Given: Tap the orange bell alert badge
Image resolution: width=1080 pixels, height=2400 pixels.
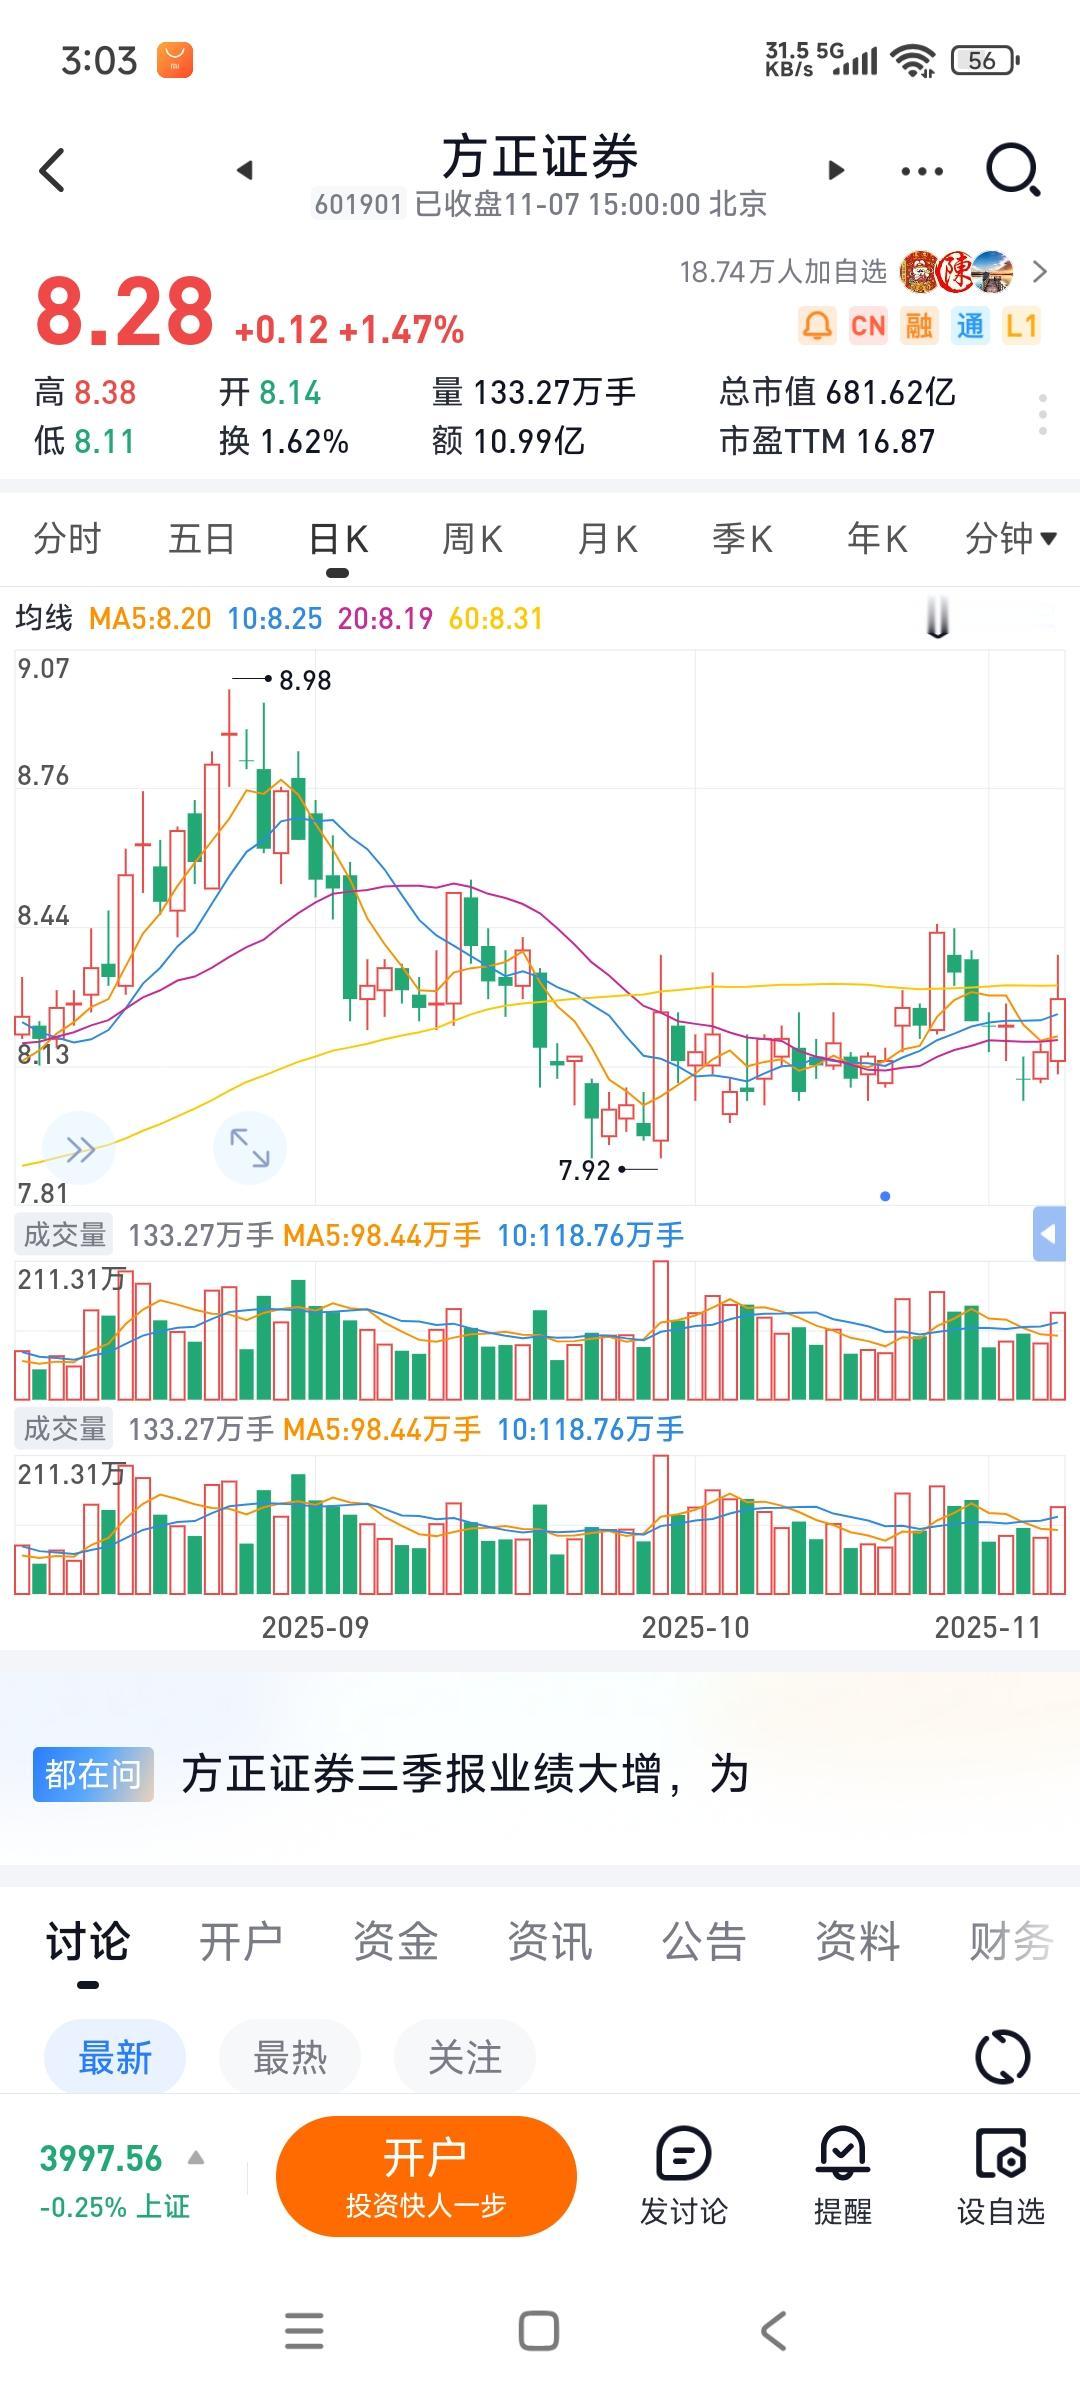Looking at the screenshot, I should click(817, 326).
